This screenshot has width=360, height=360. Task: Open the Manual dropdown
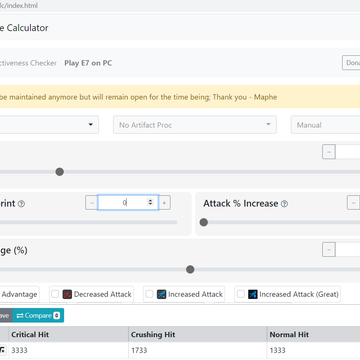tap(325, 125)
